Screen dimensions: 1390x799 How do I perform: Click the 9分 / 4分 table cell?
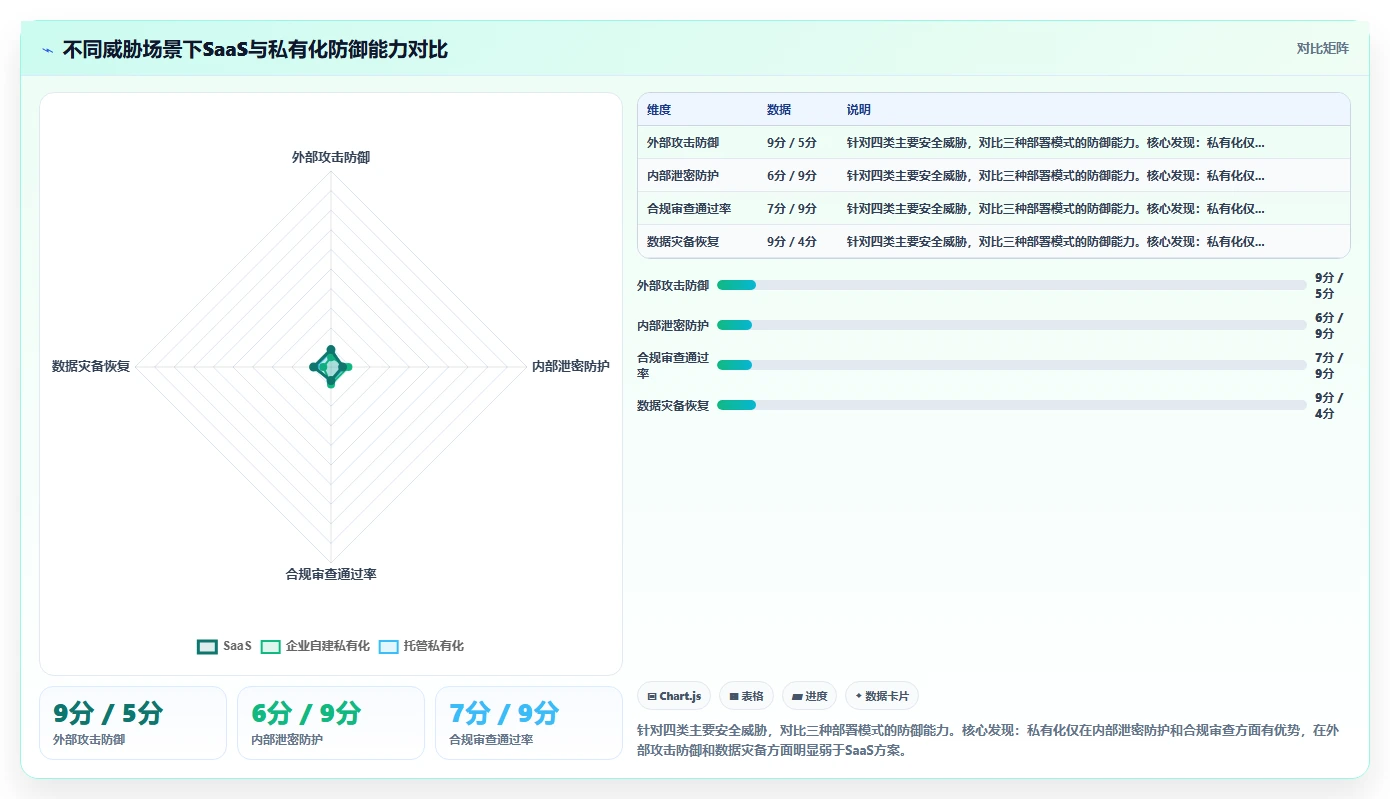[x=792, y=241]
